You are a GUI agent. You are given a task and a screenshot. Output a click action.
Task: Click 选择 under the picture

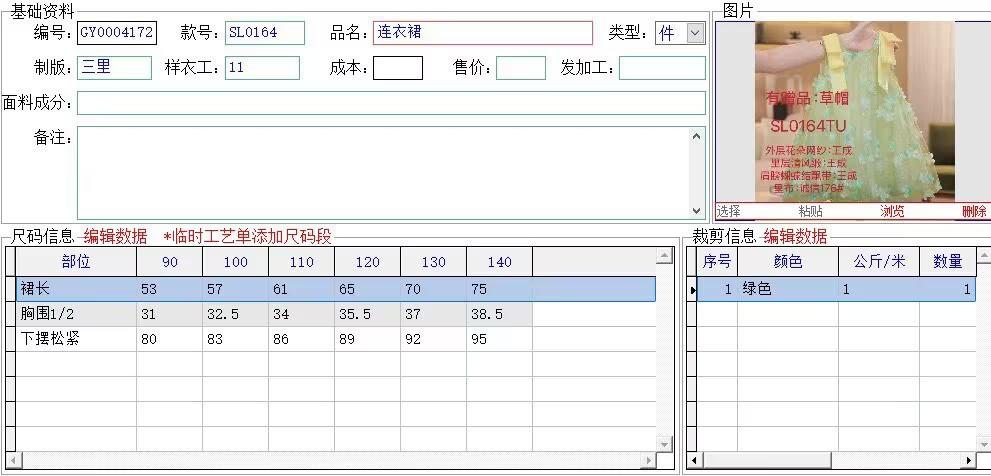coord(728,211)
